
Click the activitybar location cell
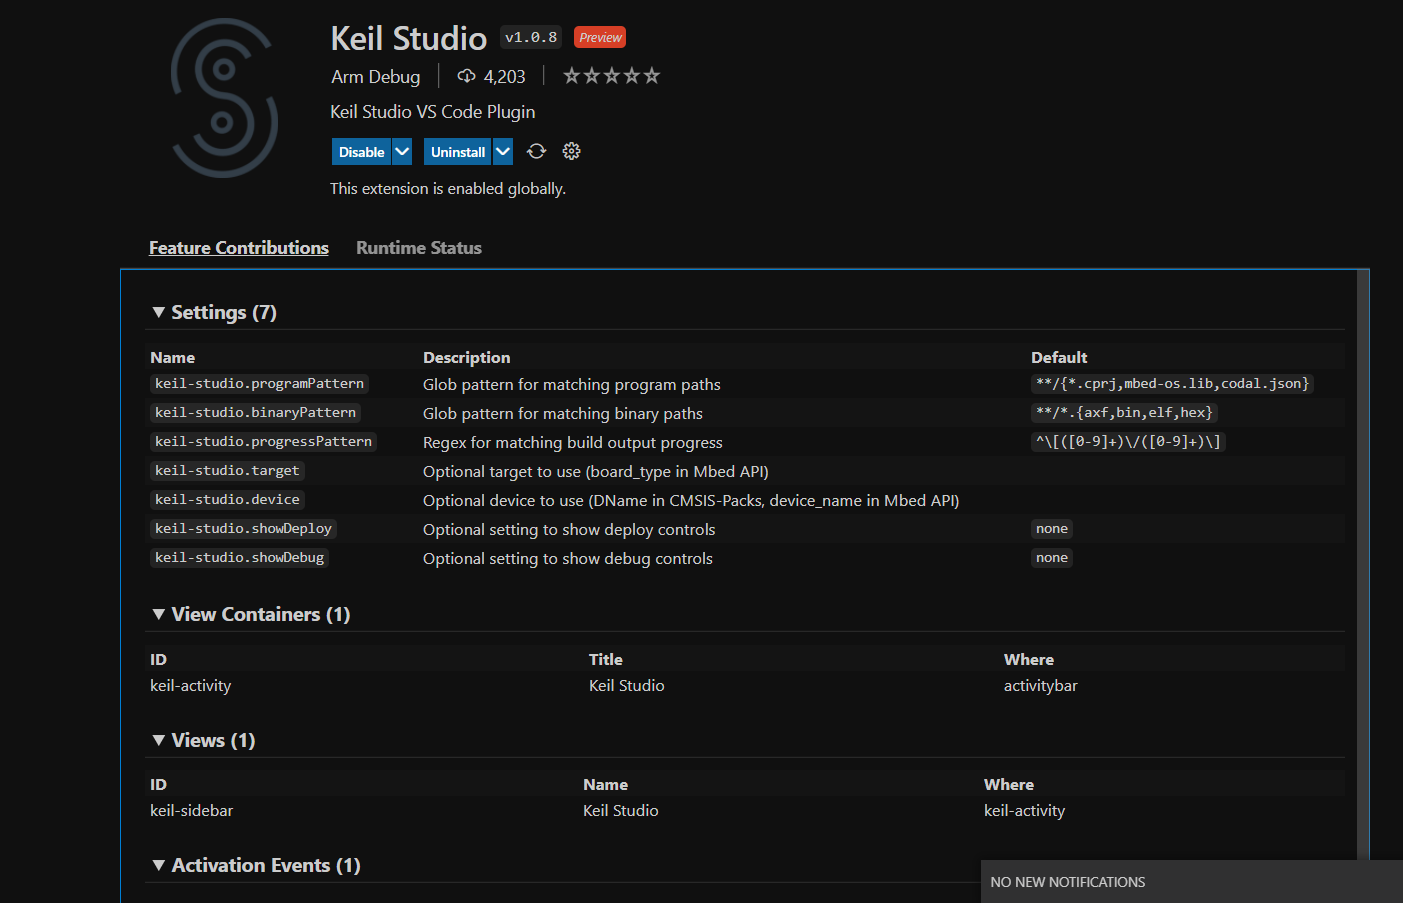(1041, 686)
